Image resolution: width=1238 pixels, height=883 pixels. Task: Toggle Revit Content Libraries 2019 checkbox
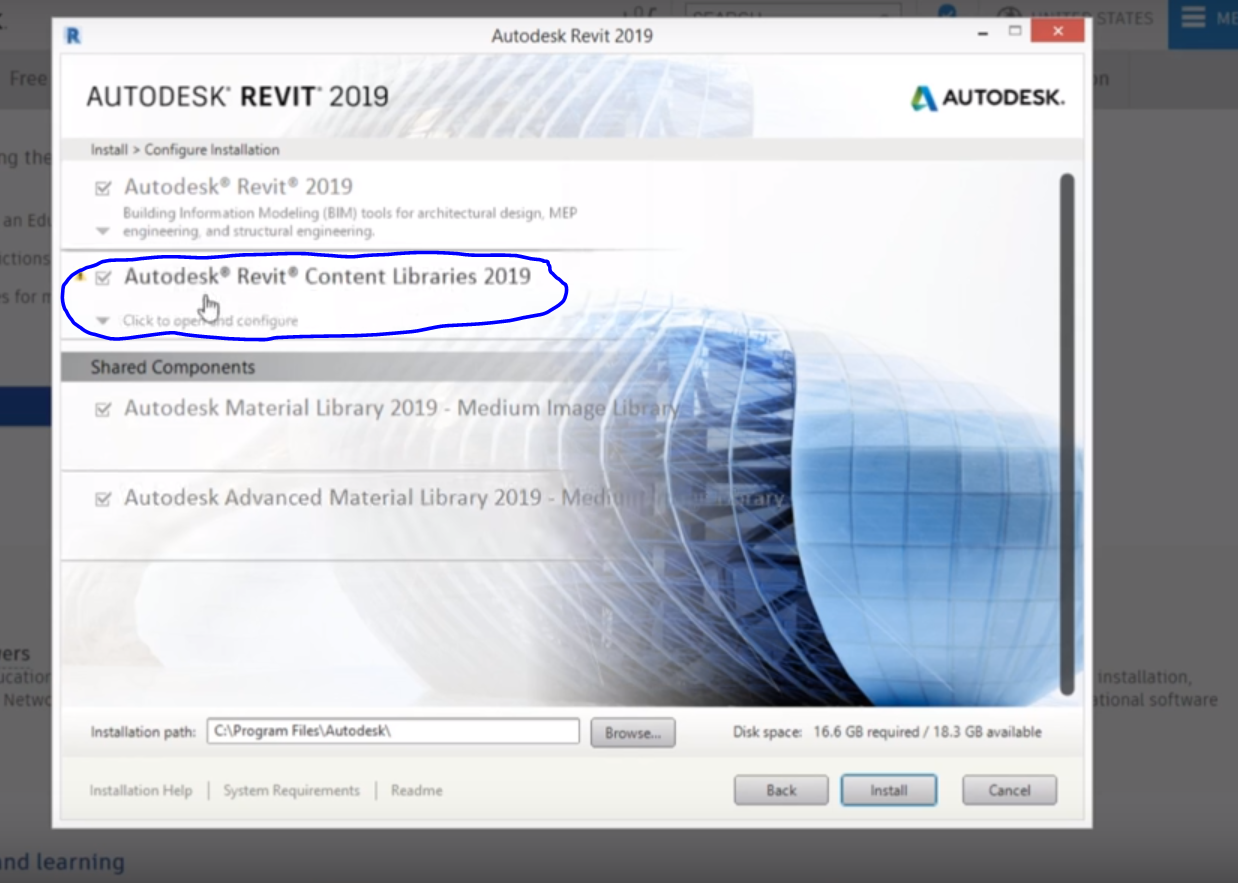(102, 278)
